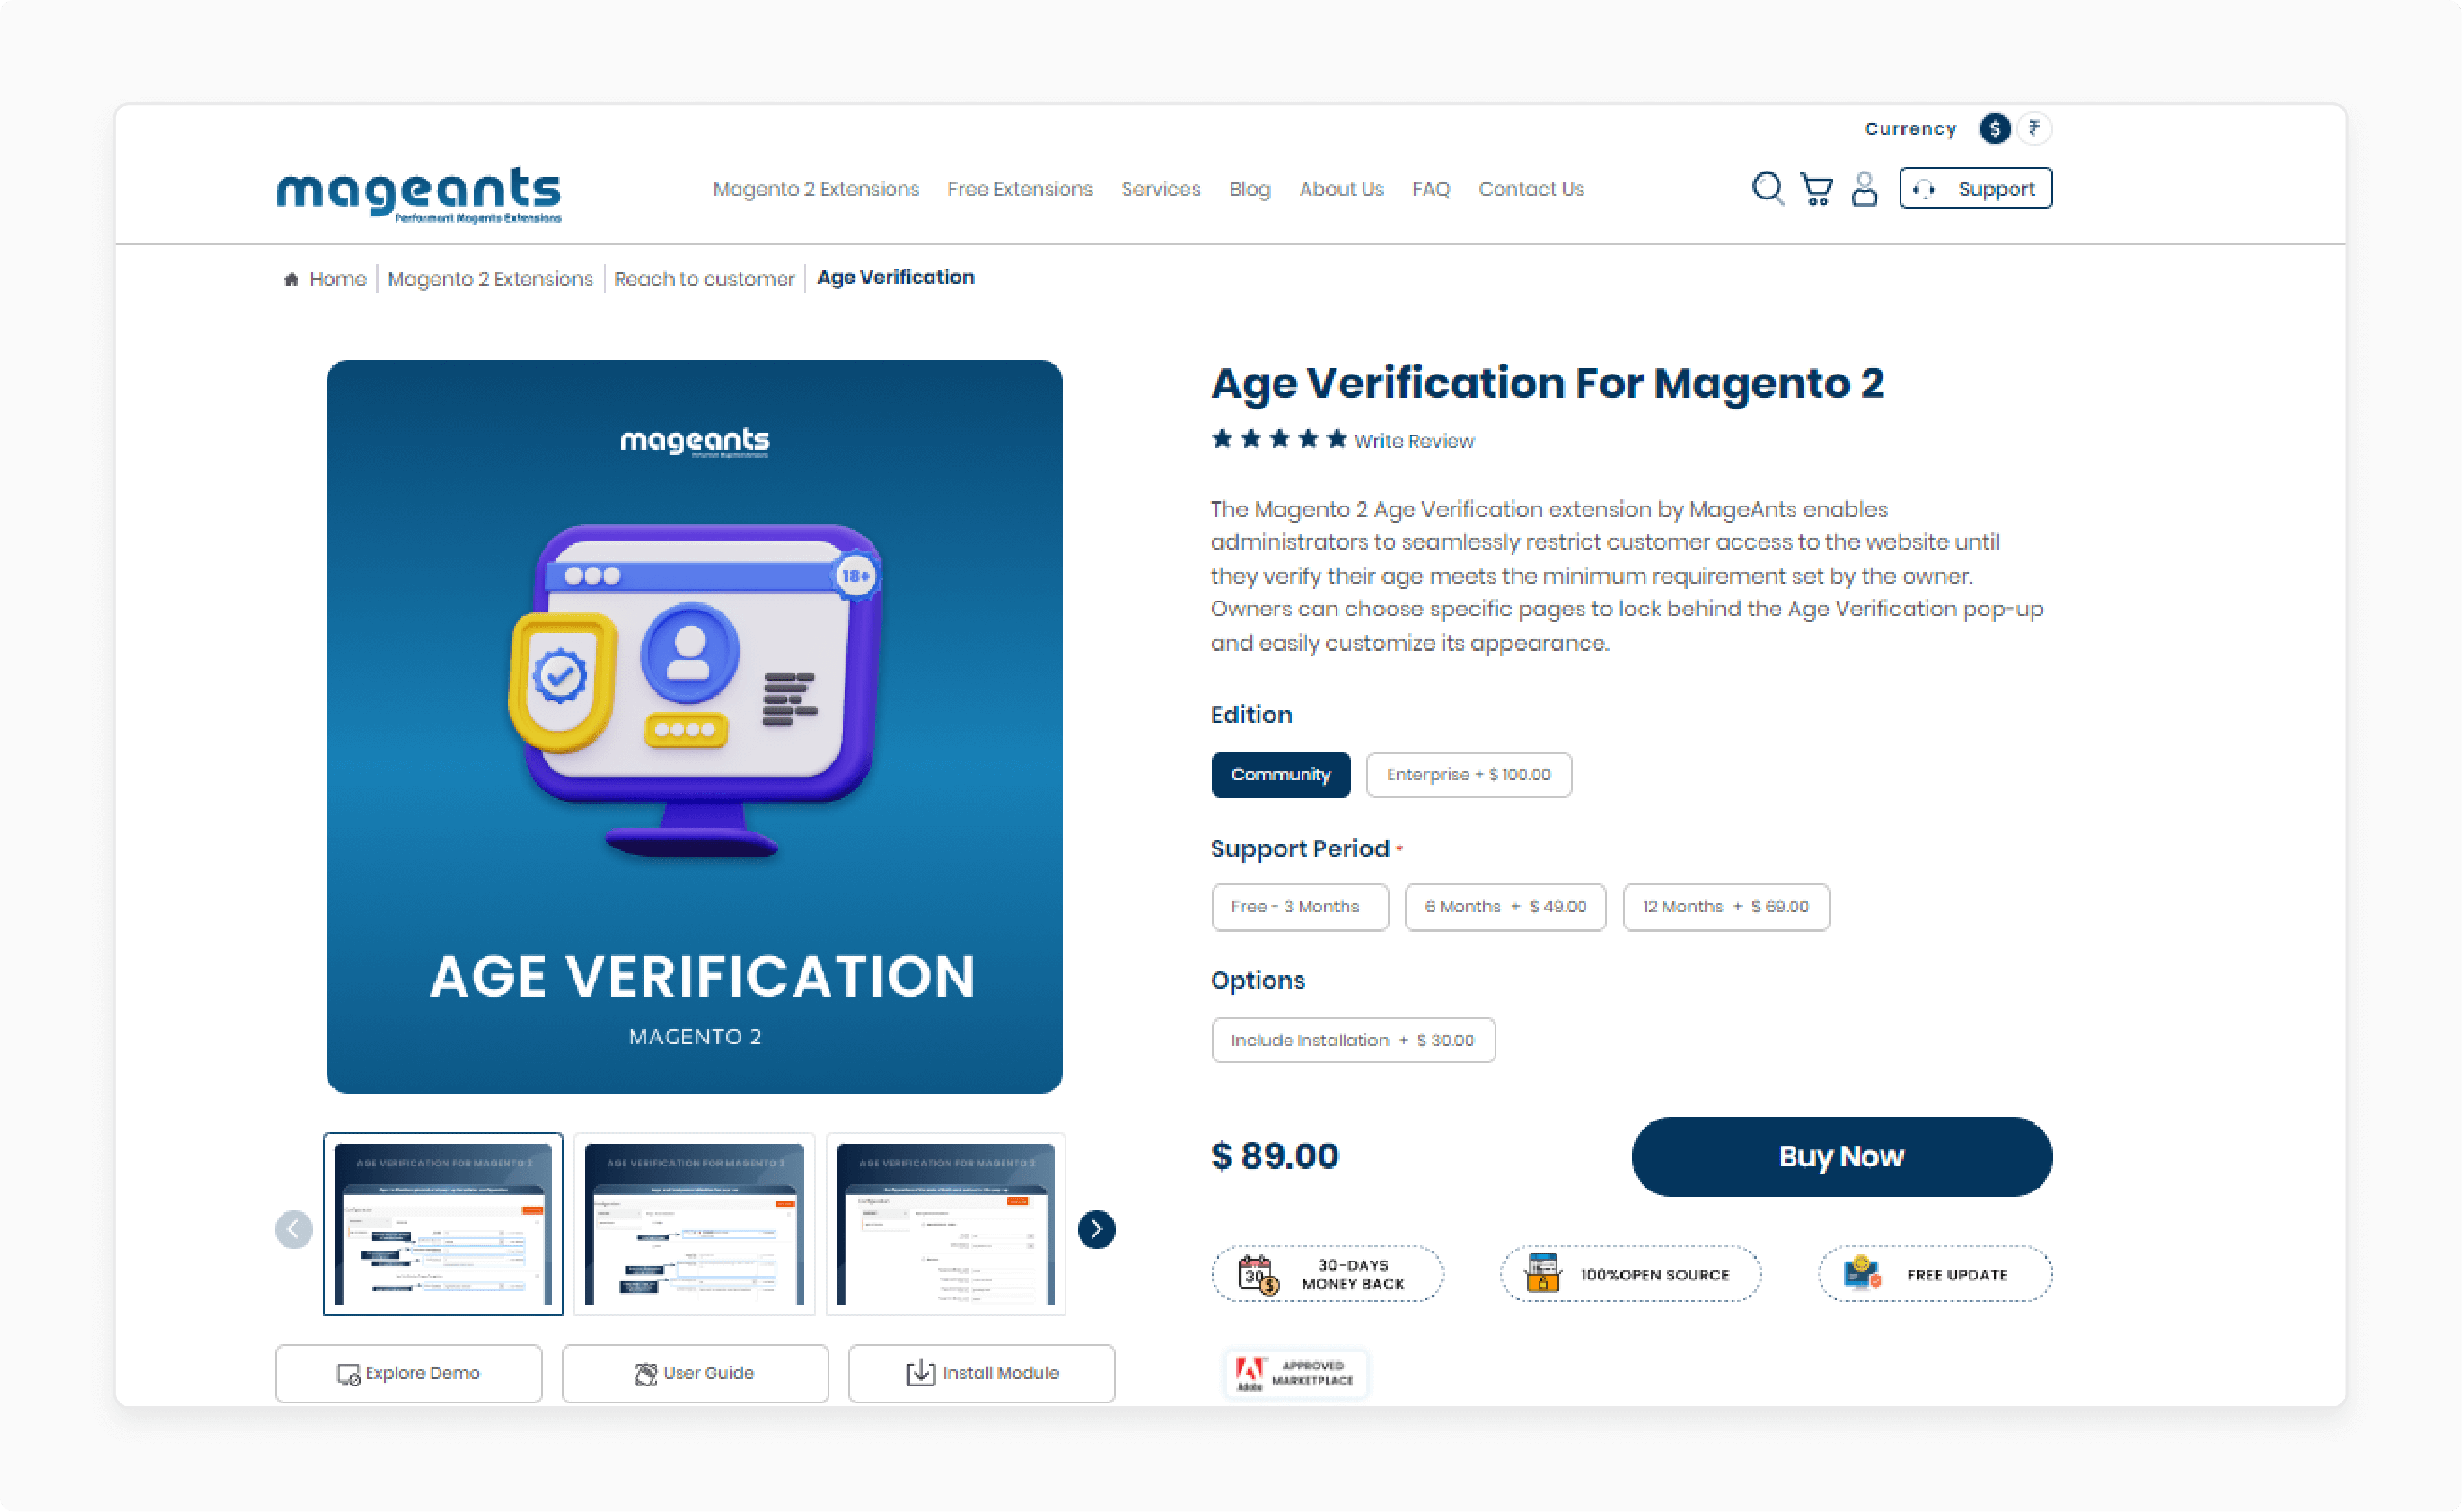Click the next gallery arrow
Viewport: 2462px width, 1512px height.
1096,1229
